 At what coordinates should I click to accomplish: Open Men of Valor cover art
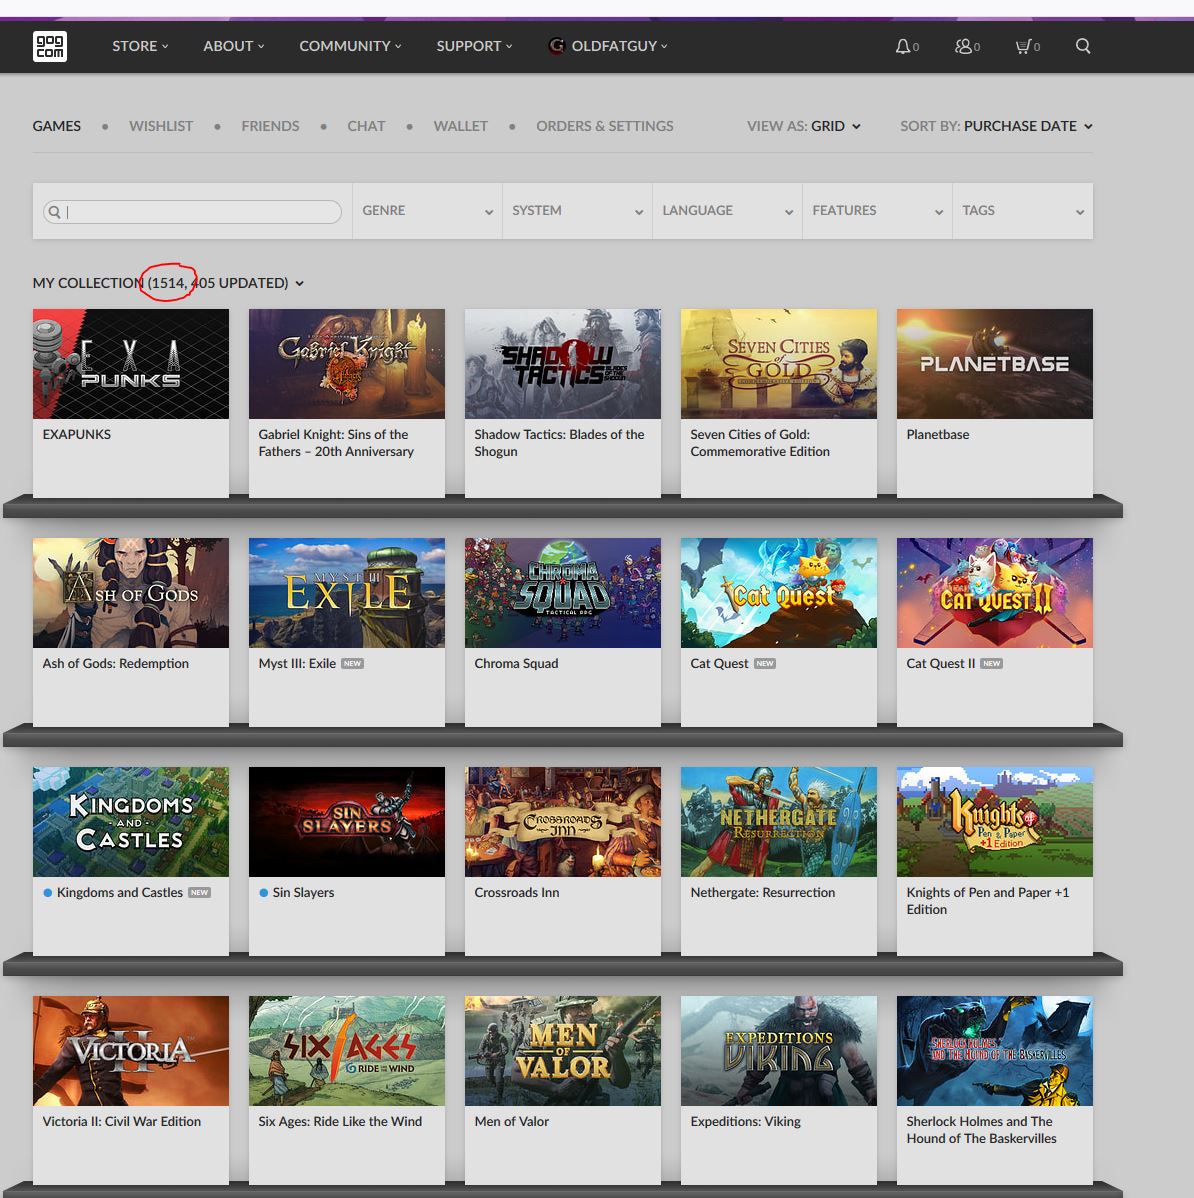click(563, 1051)
